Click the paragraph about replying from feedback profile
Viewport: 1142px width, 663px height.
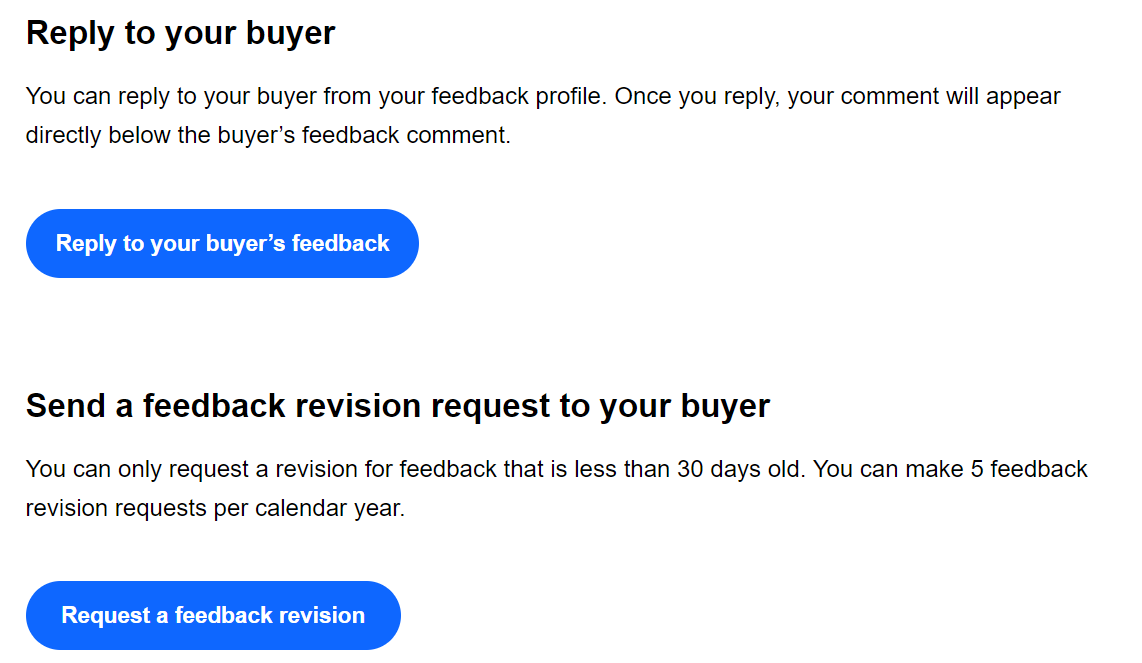[542, 116]
